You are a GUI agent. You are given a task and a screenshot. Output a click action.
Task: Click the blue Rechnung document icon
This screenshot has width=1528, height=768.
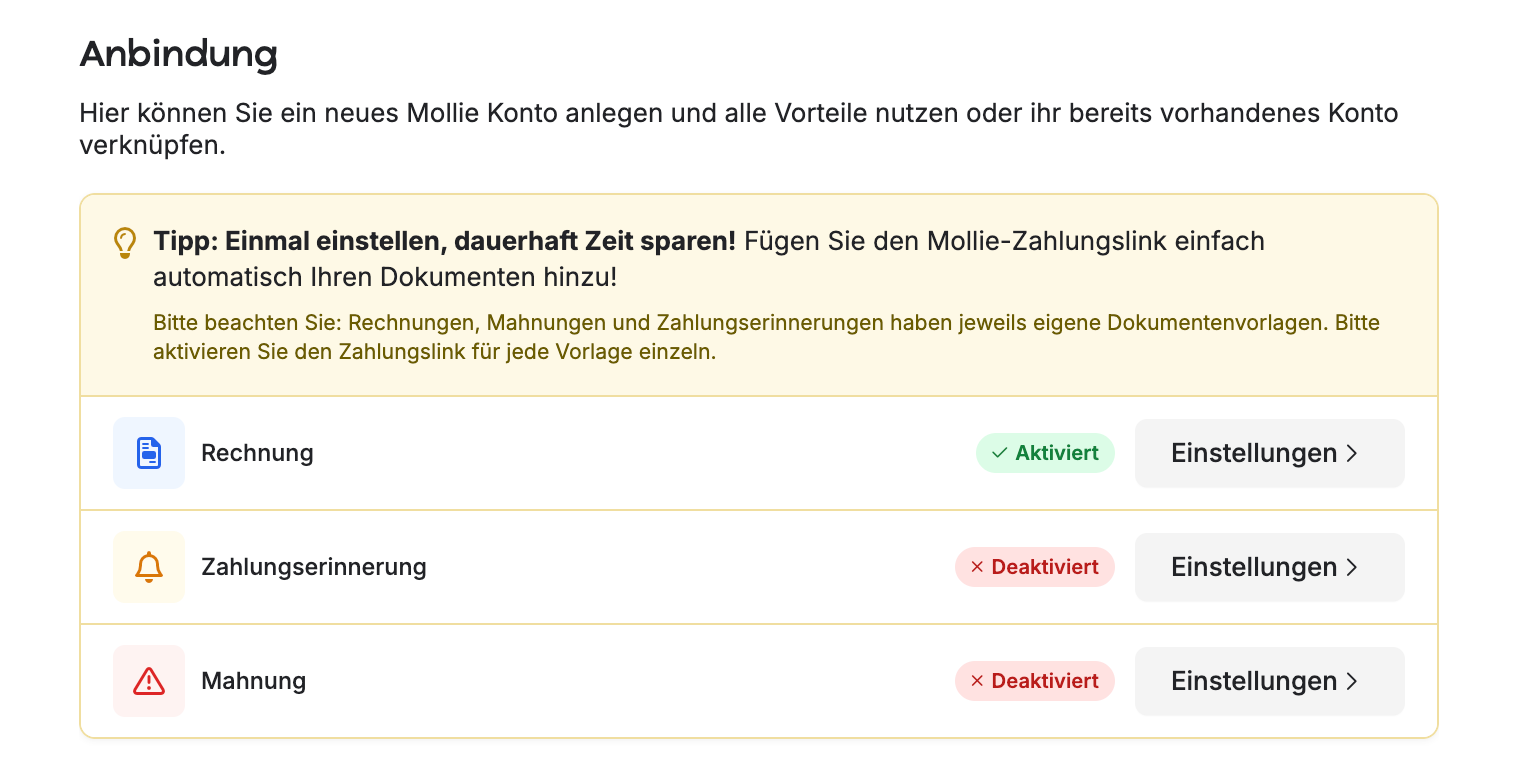click(x=149, y=453)
